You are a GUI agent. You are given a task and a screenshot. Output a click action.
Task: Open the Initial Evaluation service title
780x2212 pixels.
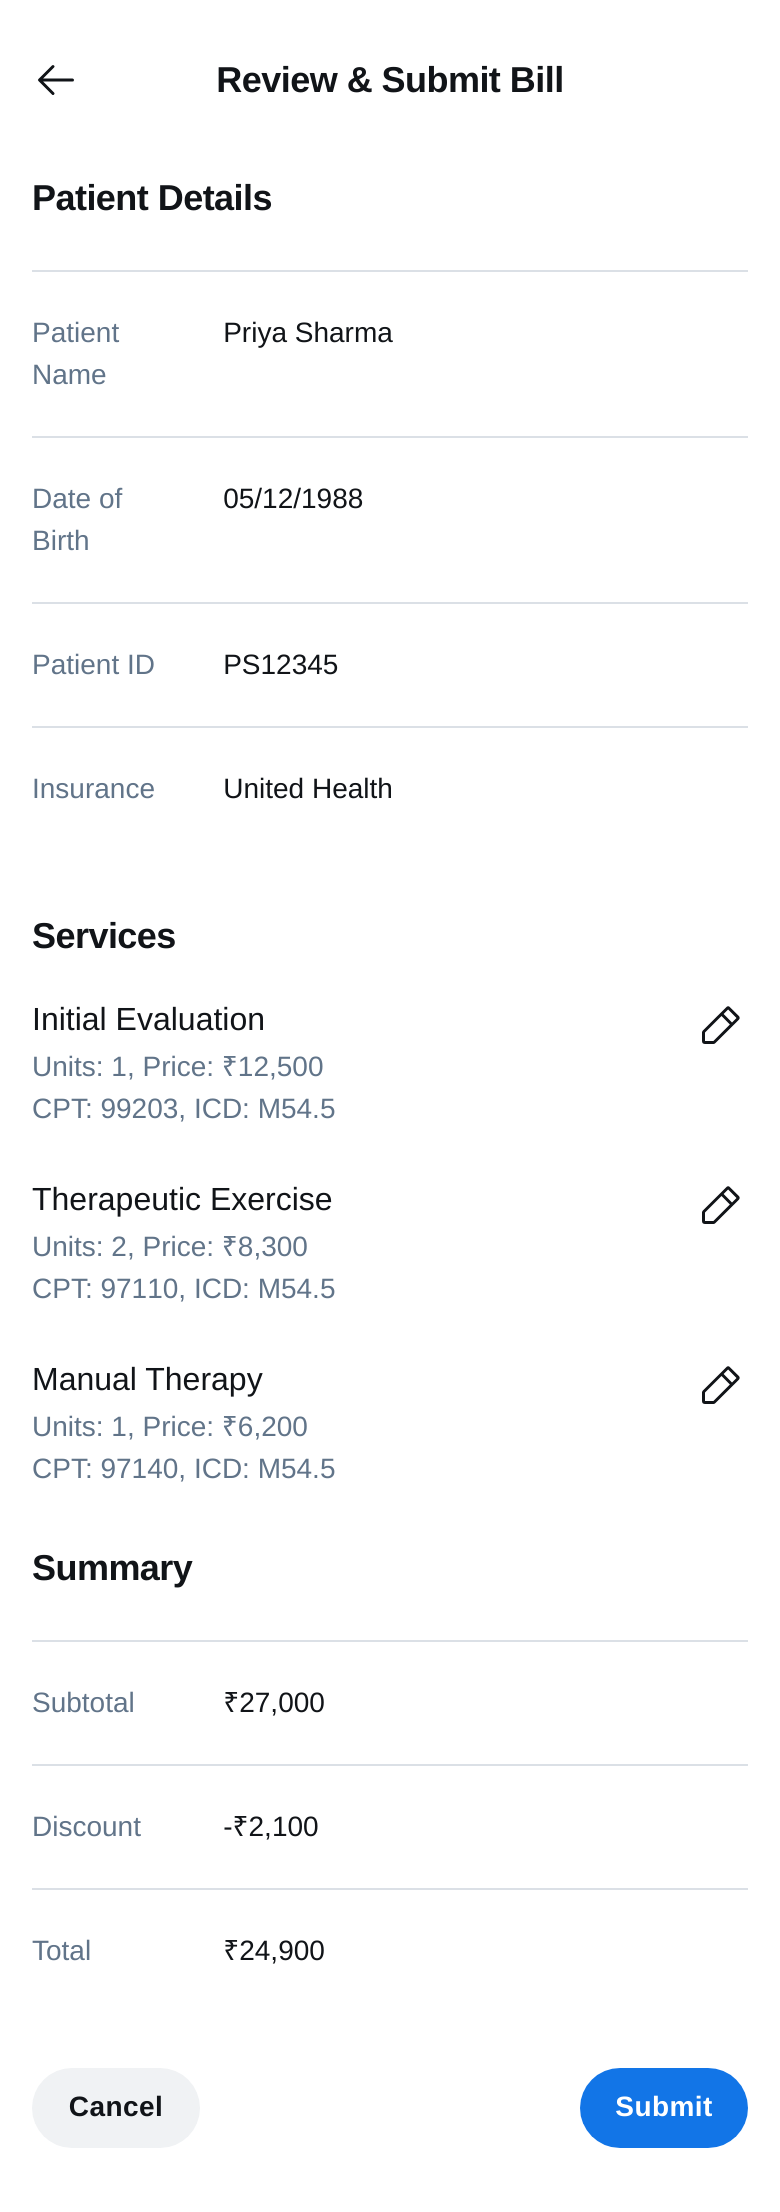148,1019
